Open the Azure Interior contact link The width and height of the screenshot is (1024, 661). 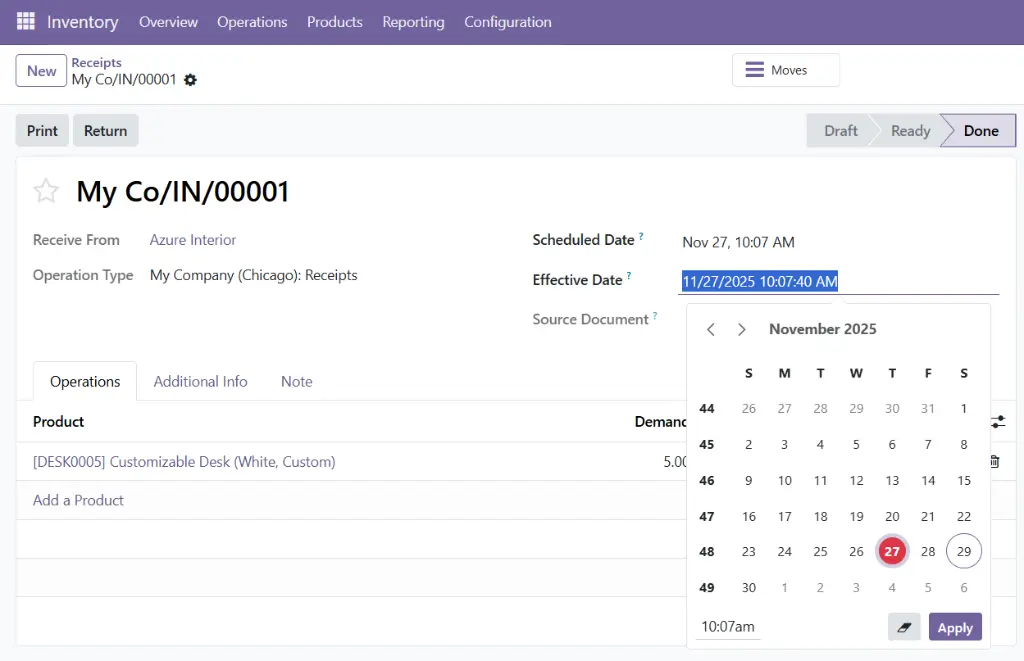[x=192, y=240]
